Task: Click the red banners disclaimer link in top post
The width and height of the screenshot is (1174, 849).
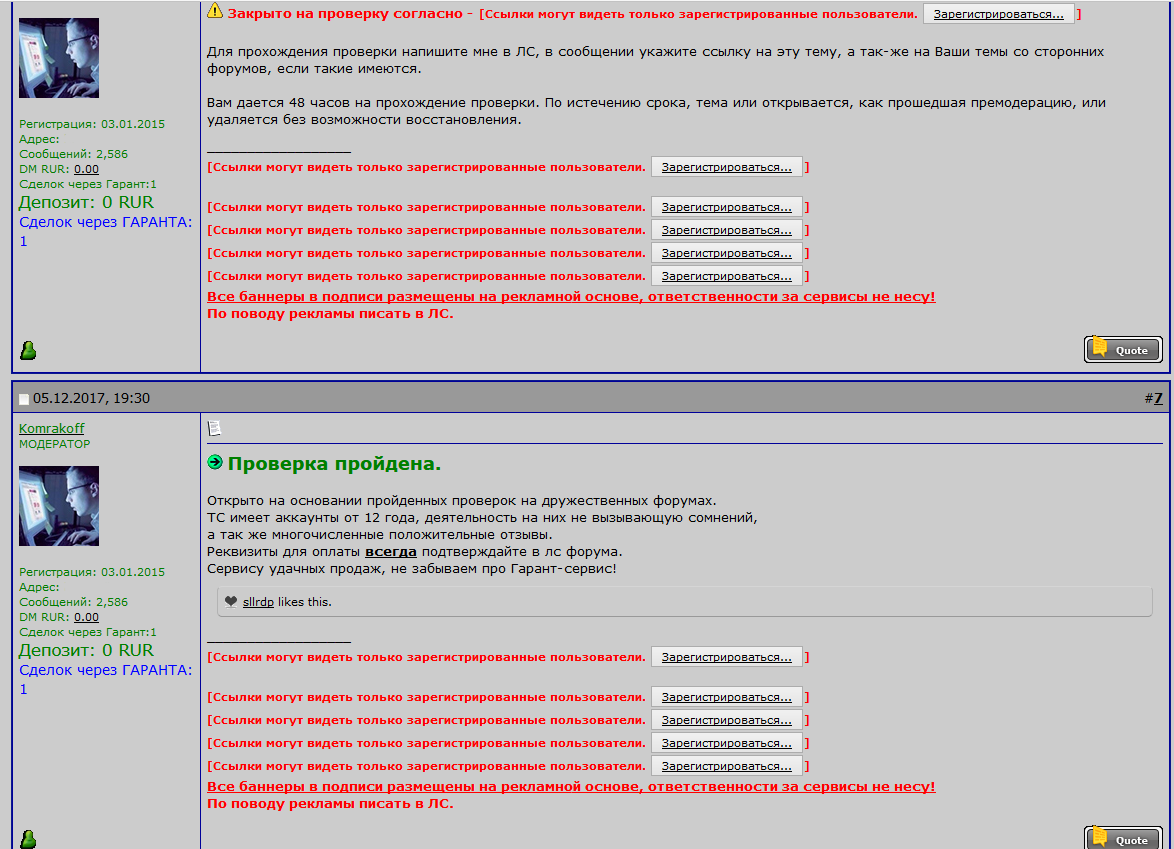Action: (570, 297)
